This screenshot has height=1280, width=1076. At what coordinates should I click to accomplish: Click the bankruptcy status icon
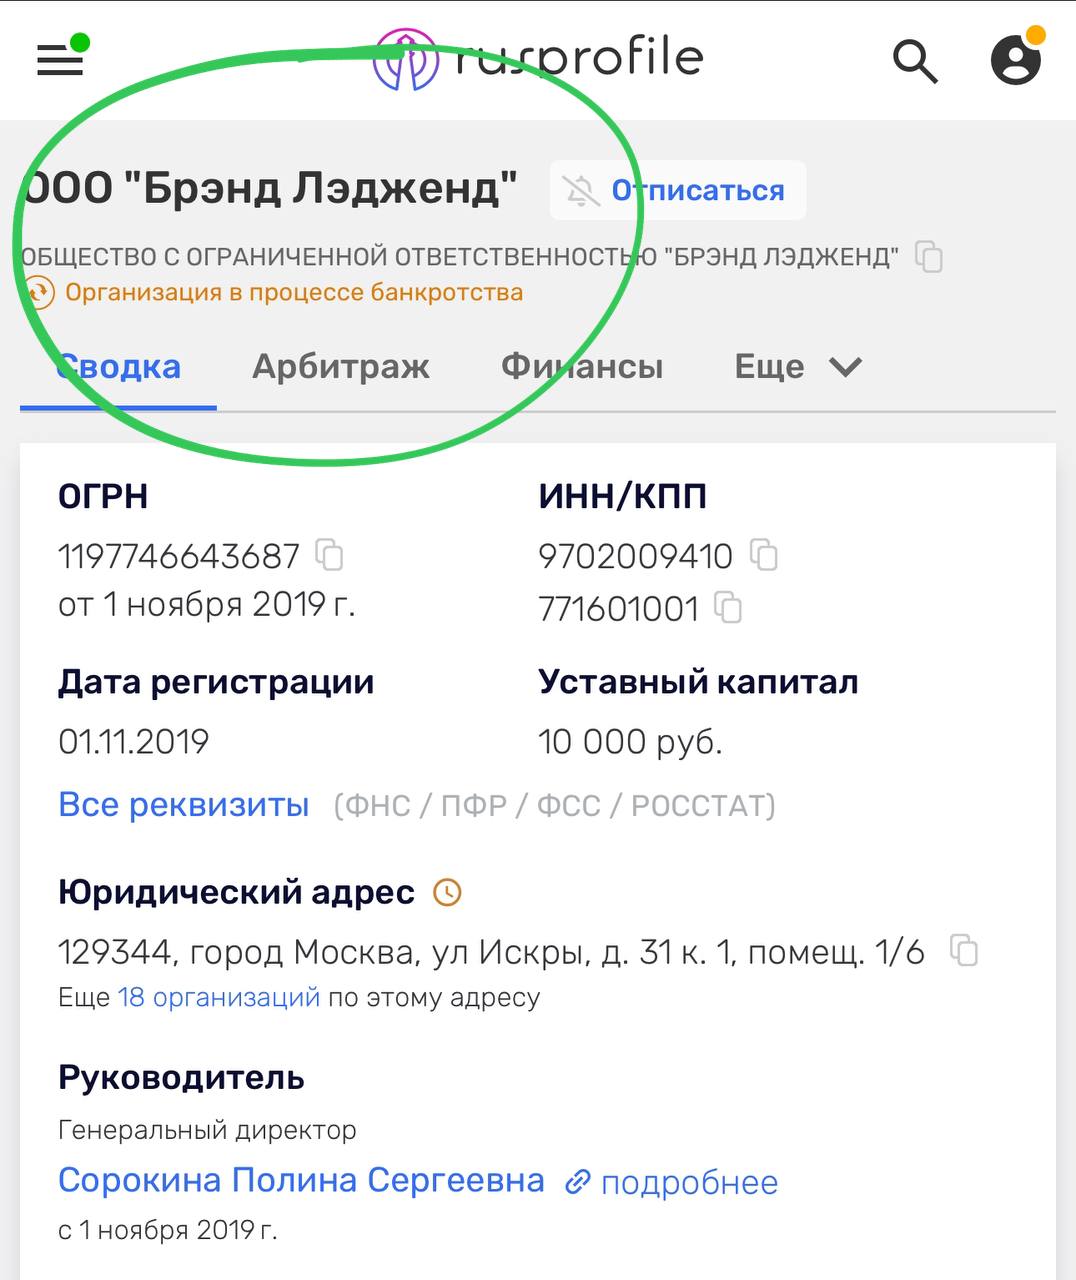click(39, 293)
